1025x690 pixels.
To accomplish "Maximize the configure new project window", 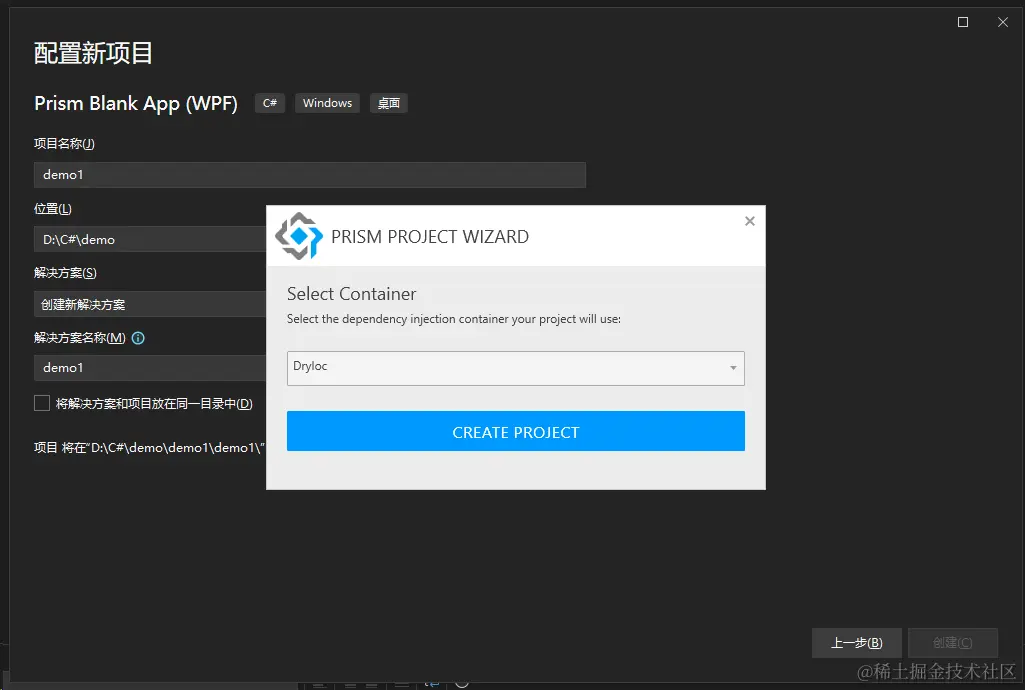I will click(x=963, y=22).
